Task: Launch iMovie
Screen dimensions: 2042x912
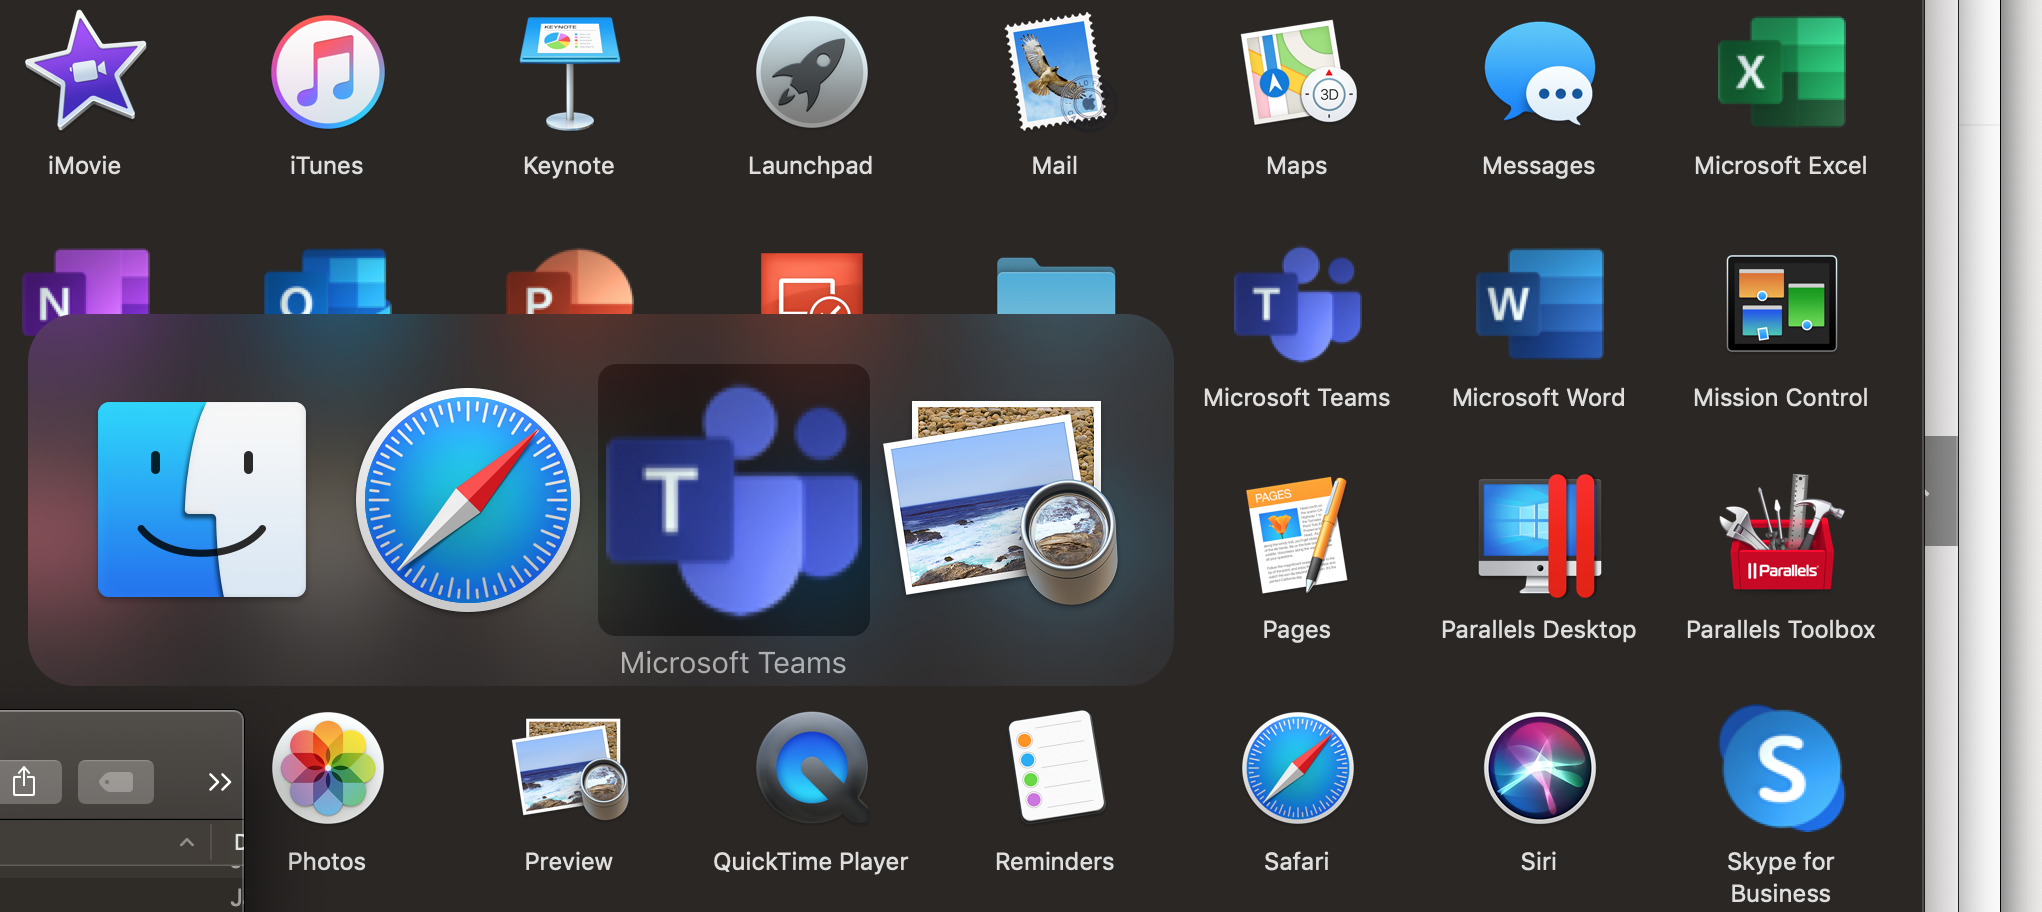Action: [84, 70]
